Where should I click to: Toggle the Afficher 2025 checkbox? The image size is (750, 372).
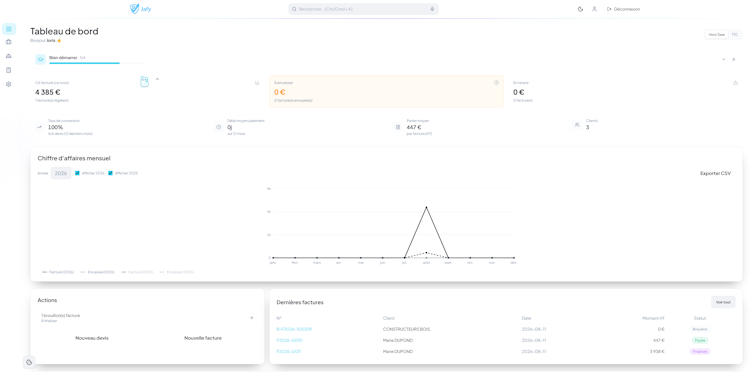click(110, 173)
